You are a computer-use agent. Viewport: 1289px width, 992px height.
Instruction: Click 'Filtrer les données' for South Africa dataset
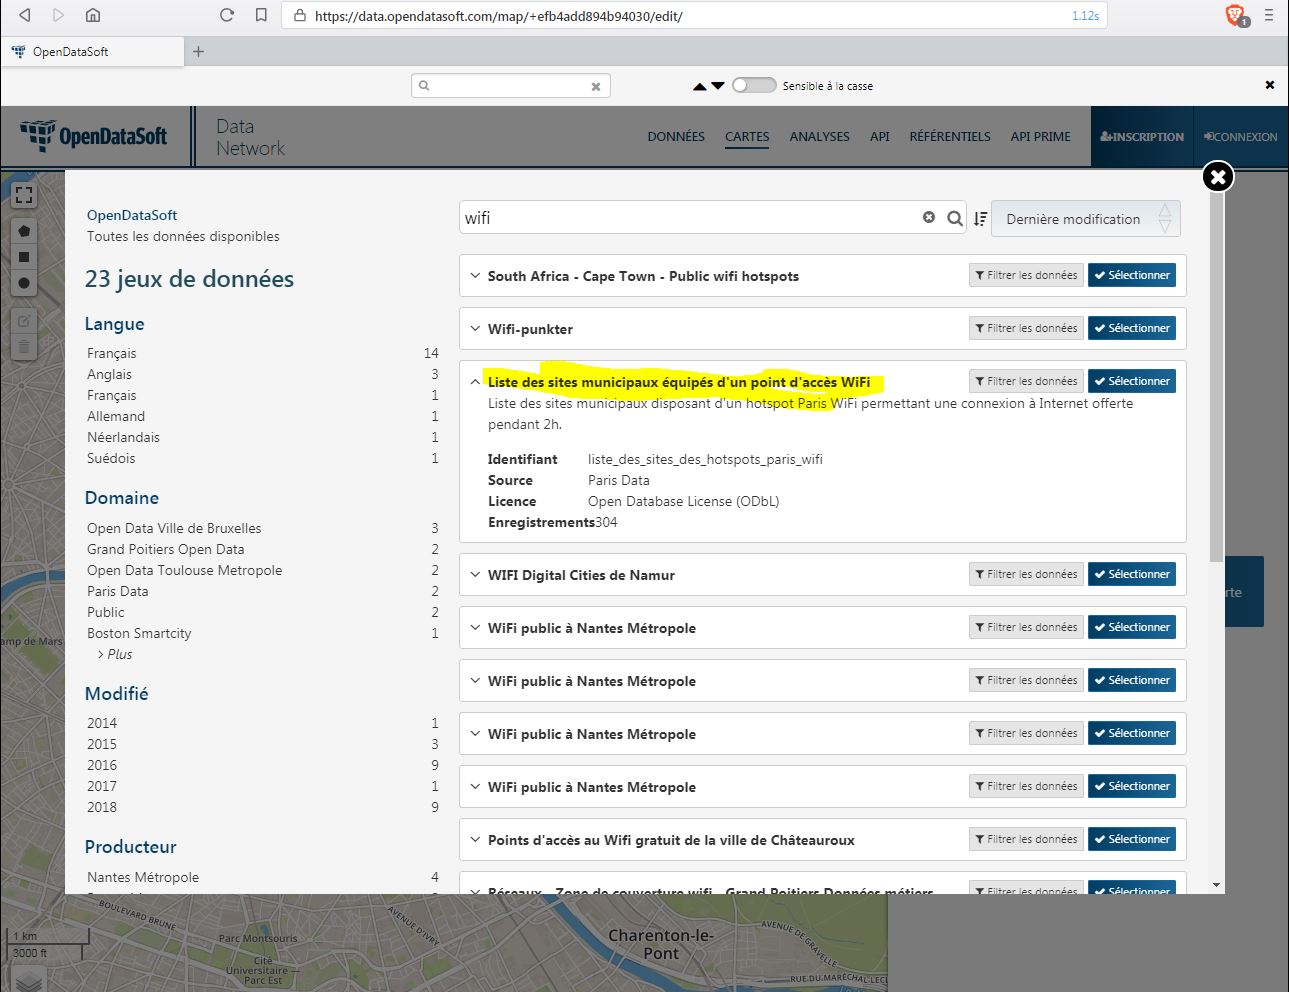click(x=1025, y=275)
